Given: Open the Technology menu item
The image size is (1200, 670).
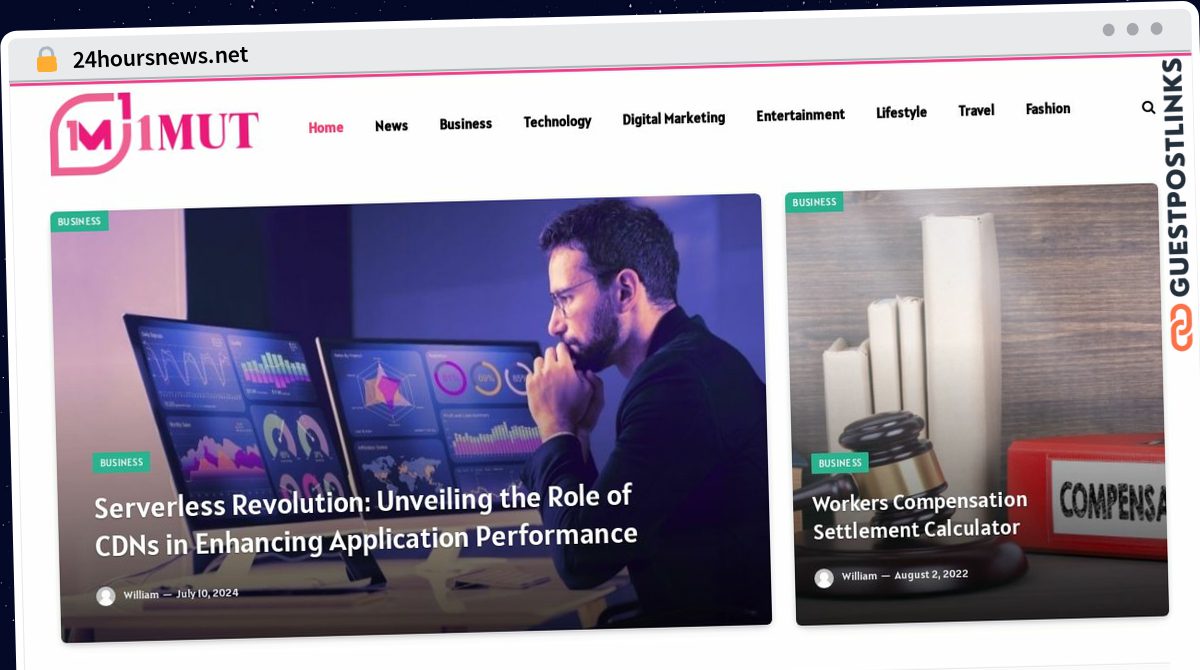Looking at the screenshot, I should [557, 121].
